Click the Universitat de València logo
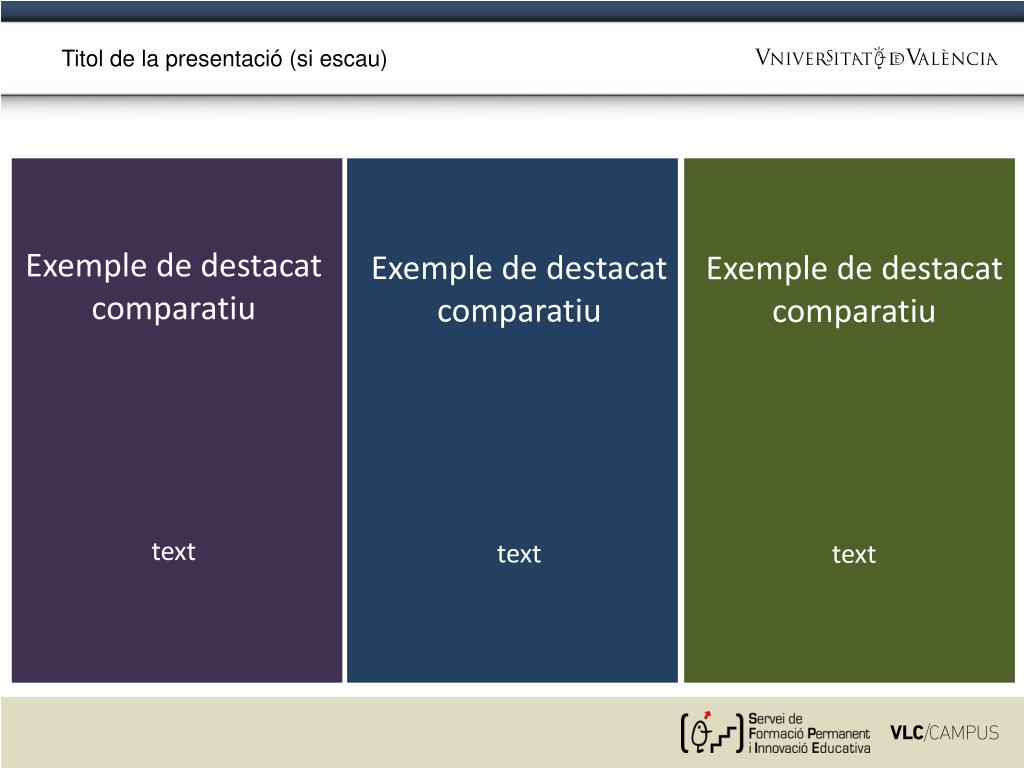Image resolution: width=1024 pixels, height=768 pixels. click(876, 57)
